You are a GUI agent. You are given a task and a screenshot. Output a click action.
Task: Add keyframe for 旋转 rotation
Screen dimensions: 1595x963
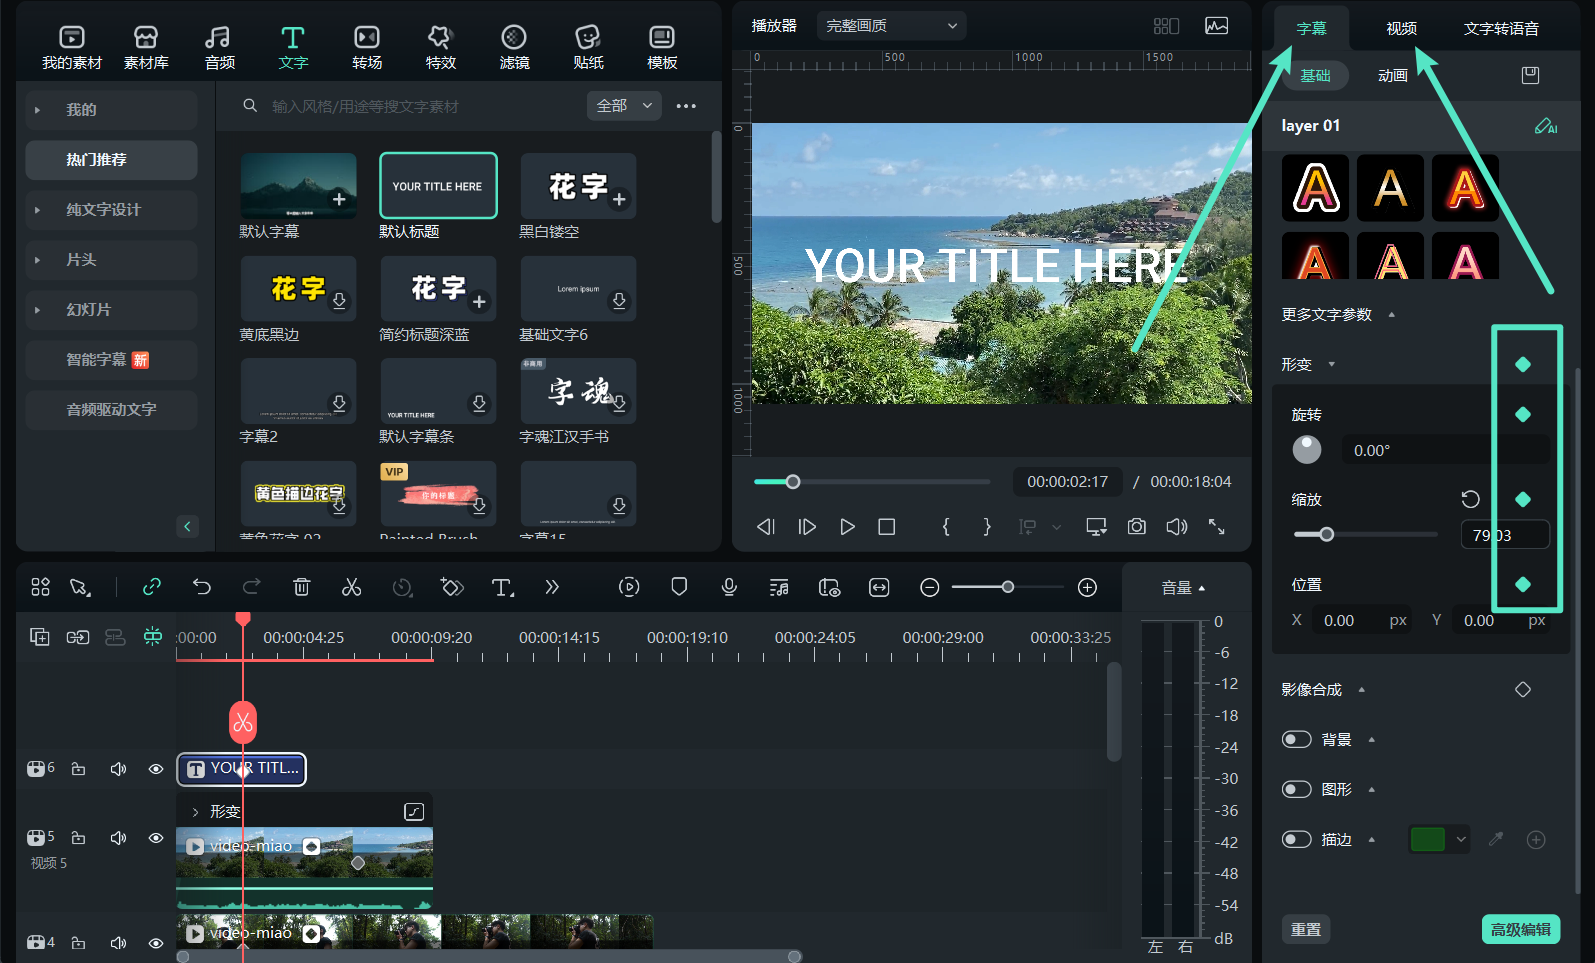coord(1523,415)
